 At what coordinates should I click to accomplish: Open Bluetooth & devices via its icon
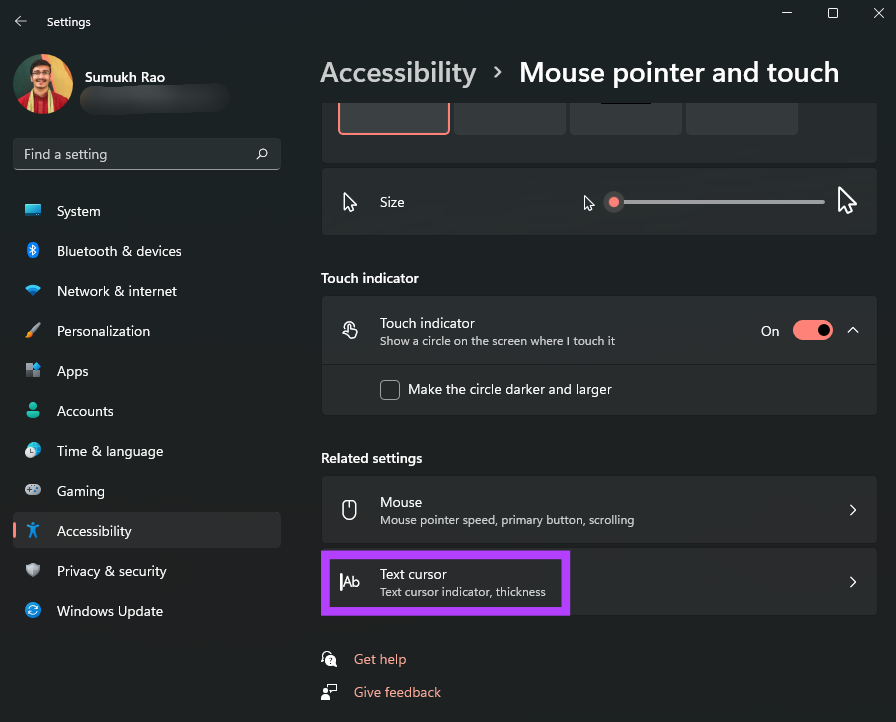point(31,251)
